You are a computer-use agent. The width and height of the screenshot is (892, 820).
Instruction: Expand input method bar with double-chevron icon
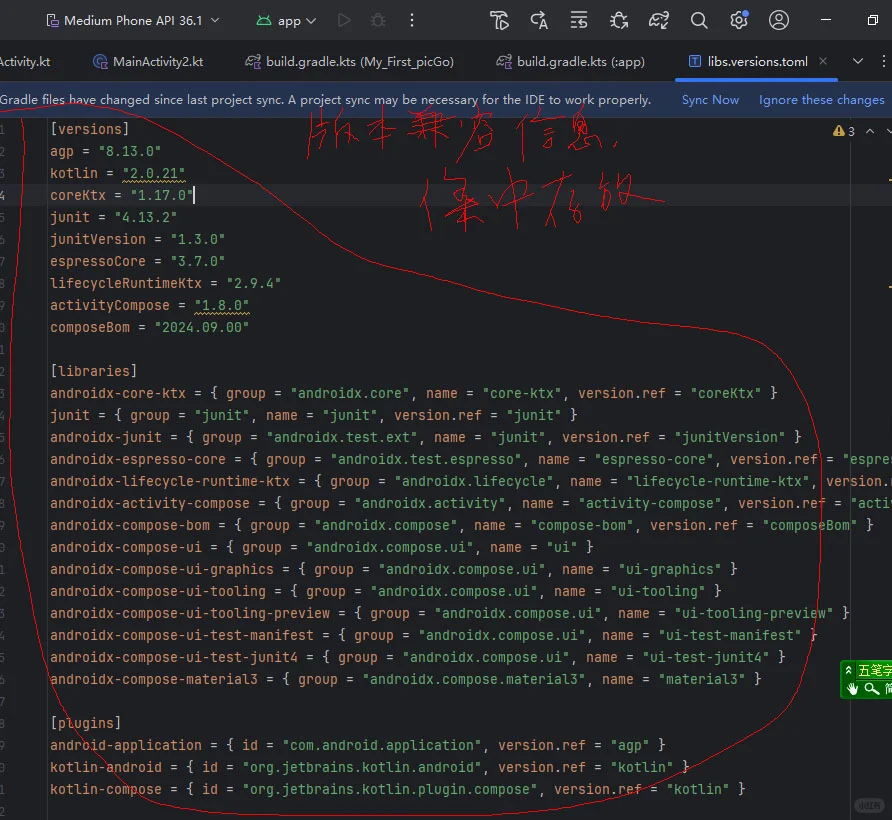(848, 670)
